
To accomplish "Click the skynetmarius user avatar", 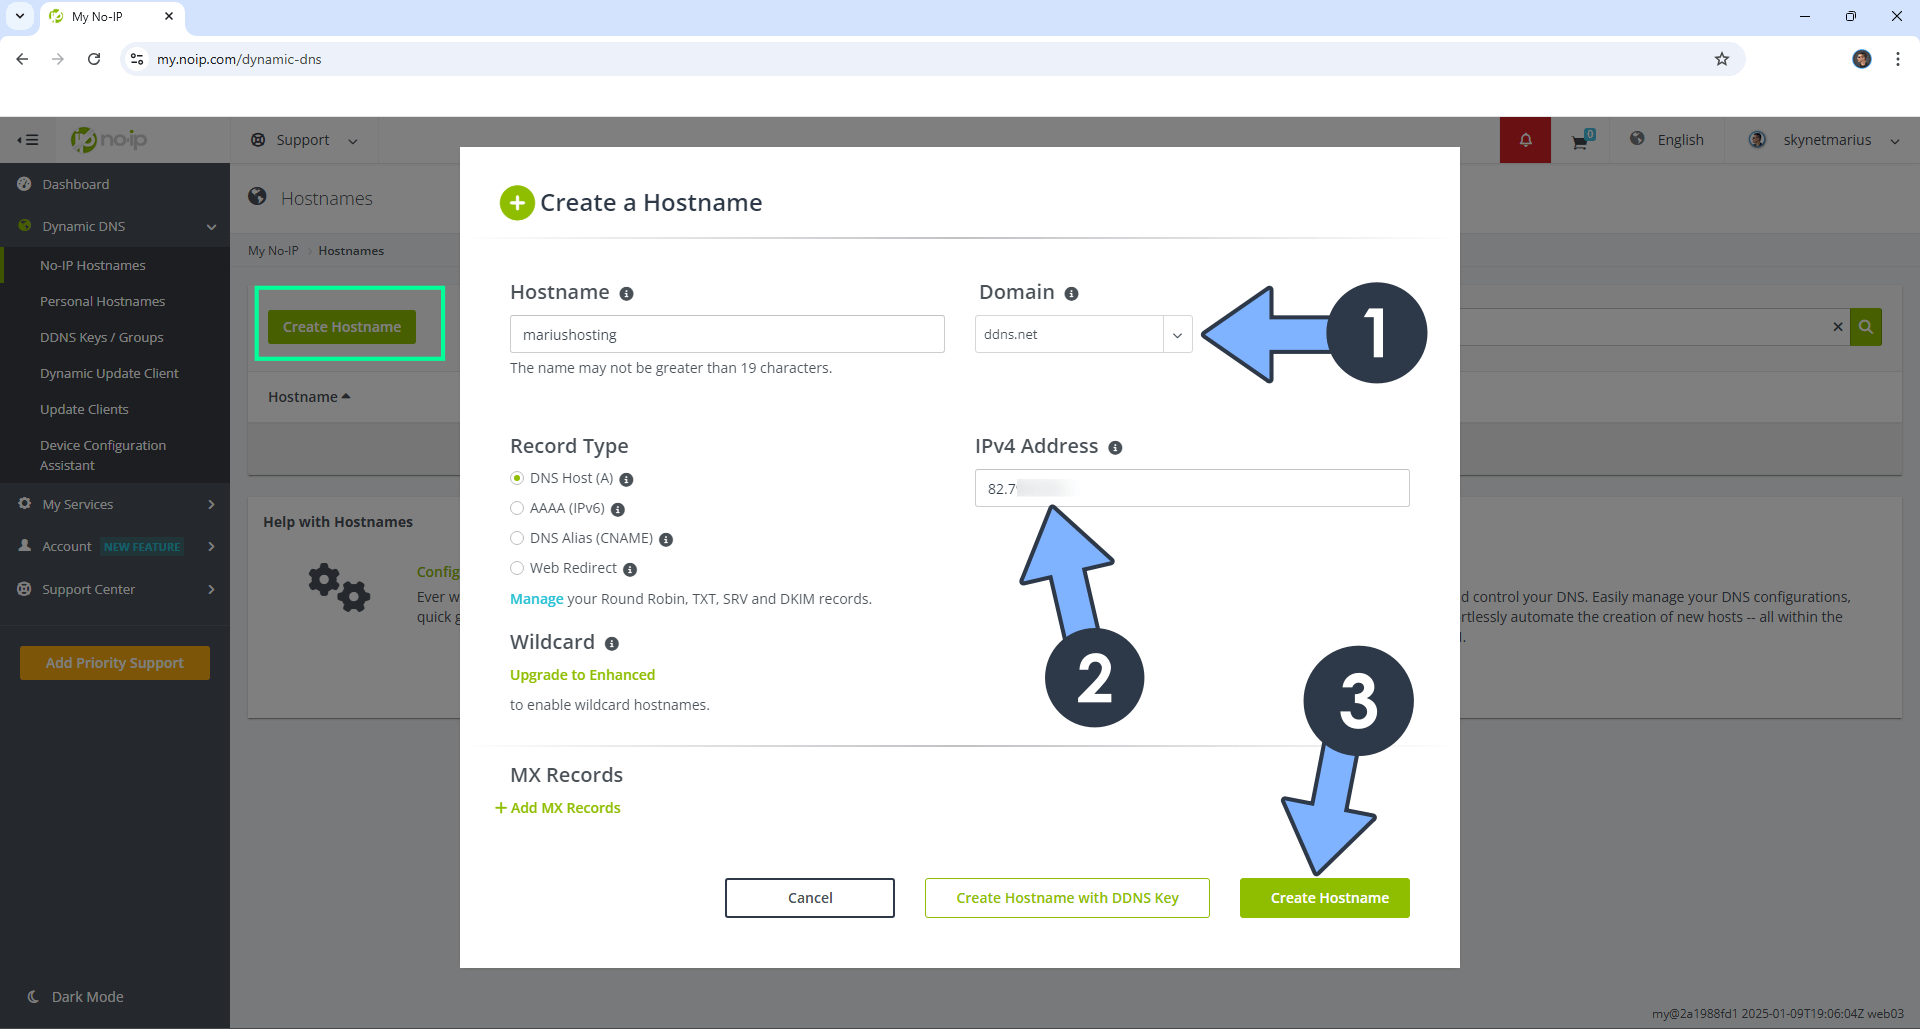I will click(1757, 140).
